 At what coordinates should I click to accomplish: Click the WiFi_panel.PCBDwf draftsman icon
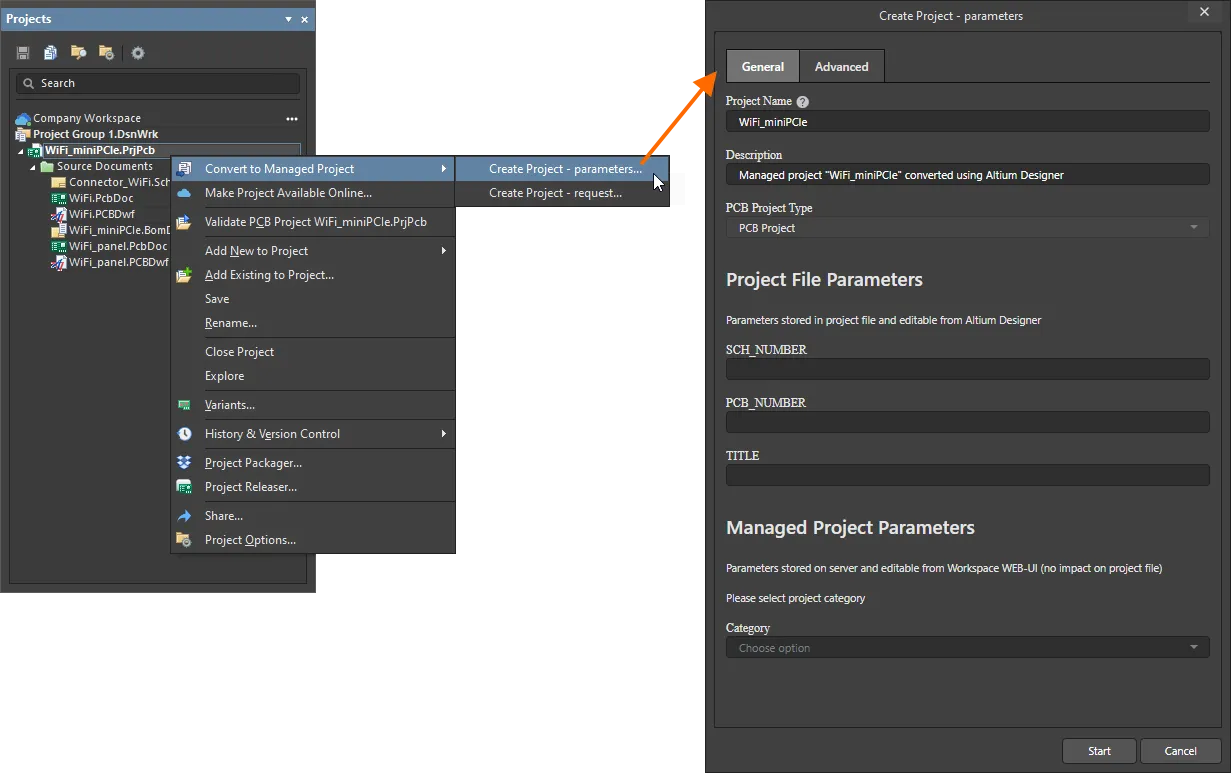(x=59, y=262)
